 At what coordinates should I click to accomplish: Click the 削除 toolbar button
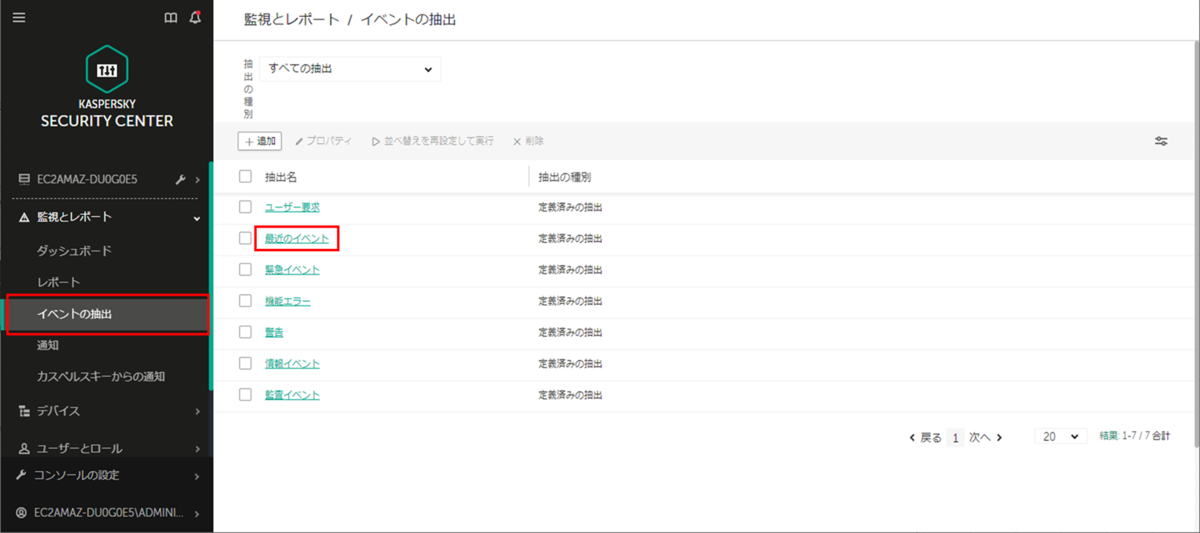pyautogui.click(x=528, y=142)
